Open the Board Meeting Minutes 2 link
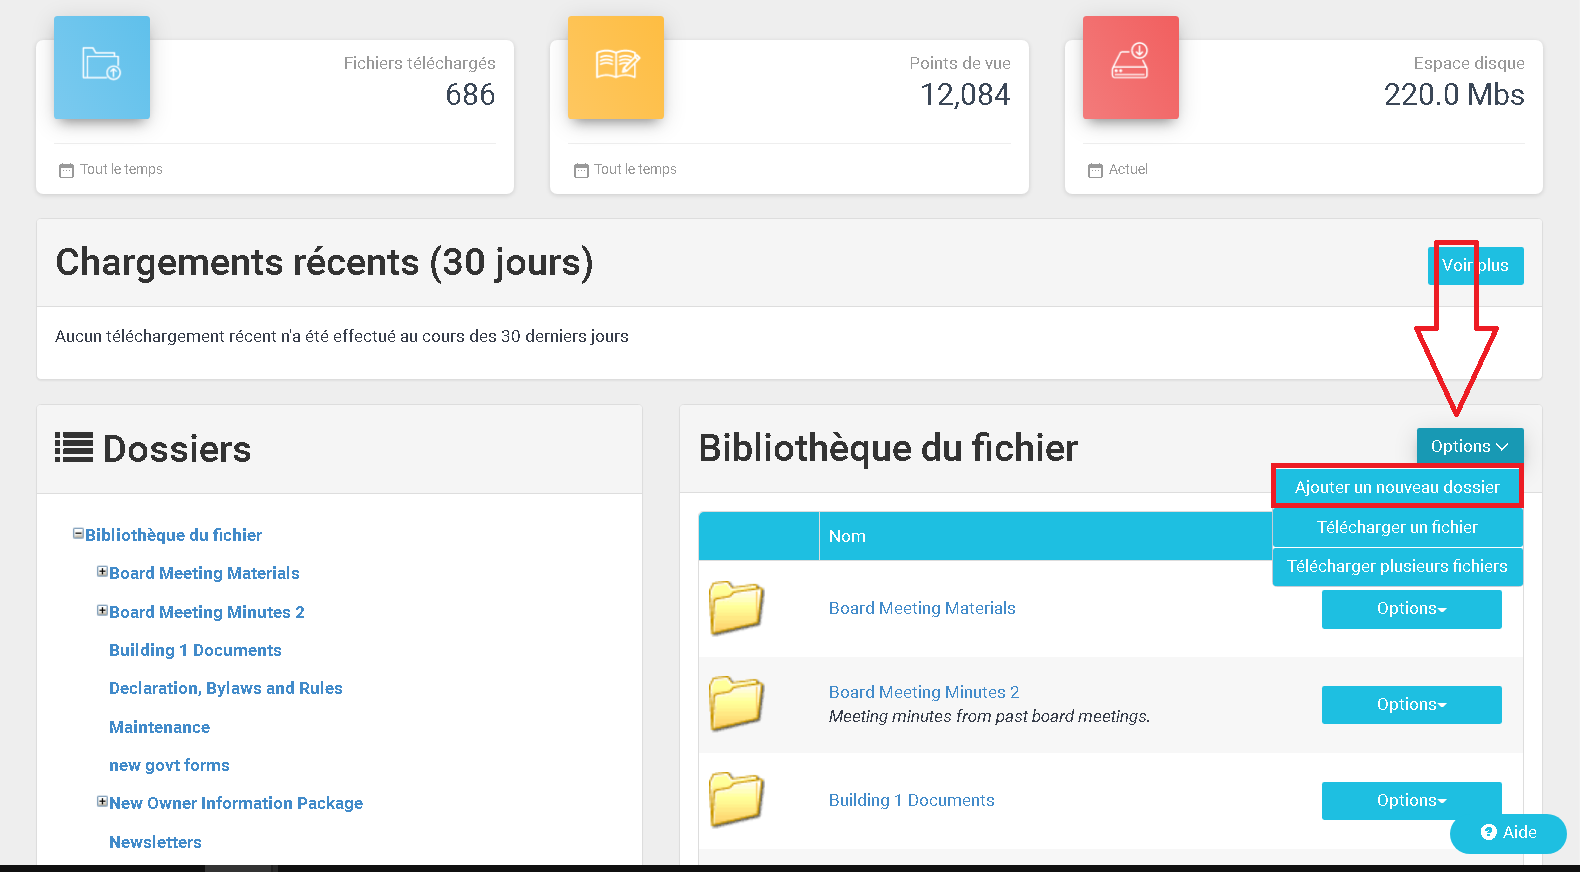Screen dimensions: 1580x872 (x=923, y=692)
